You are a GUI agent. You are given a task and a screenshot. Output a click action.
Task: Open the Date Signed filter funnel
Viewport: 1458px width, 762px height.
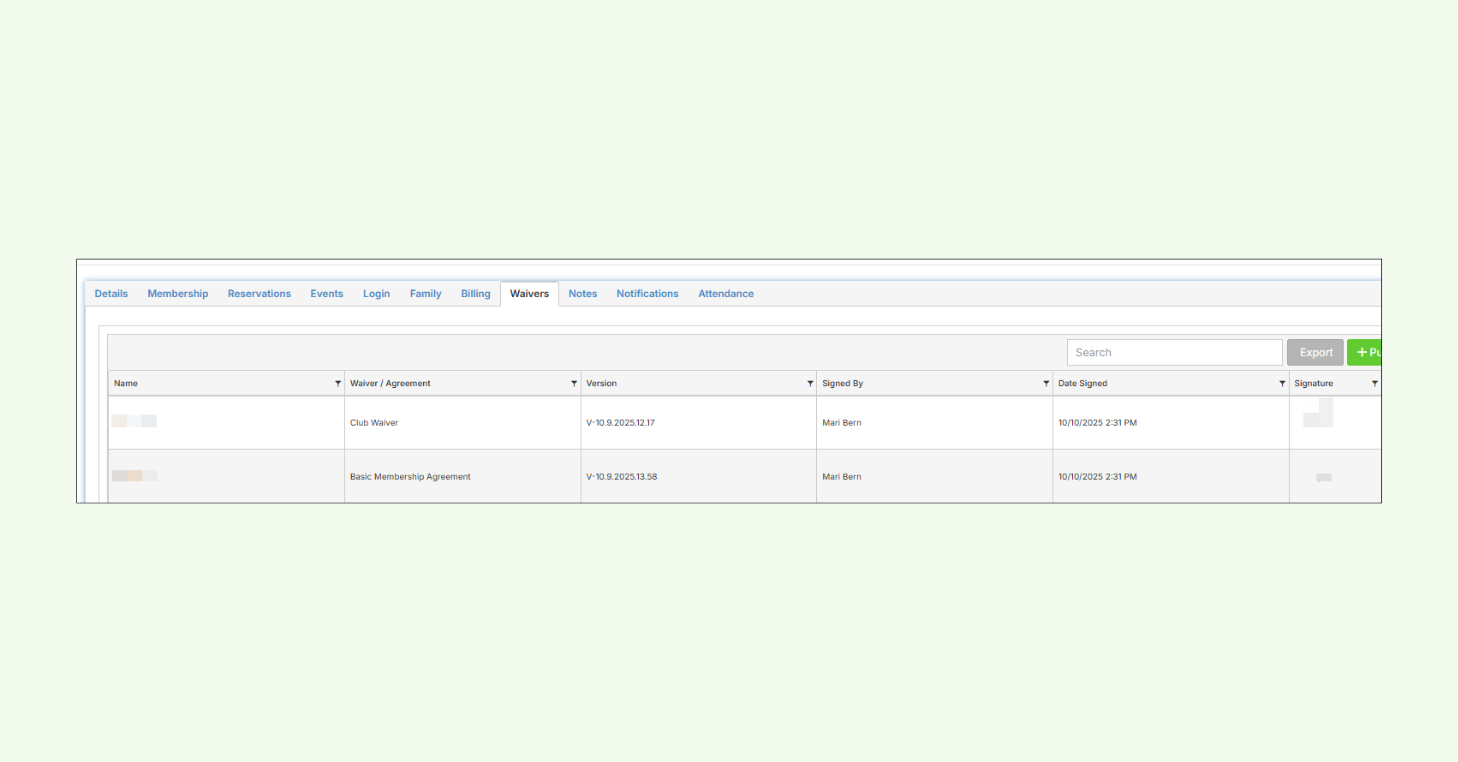(1282, 383)
